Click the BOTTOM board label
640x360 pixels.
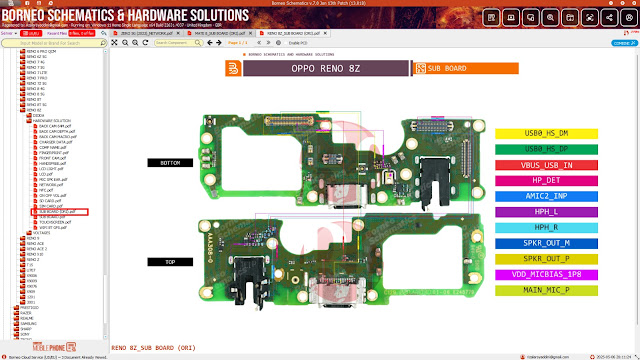[x=170, y=163]
